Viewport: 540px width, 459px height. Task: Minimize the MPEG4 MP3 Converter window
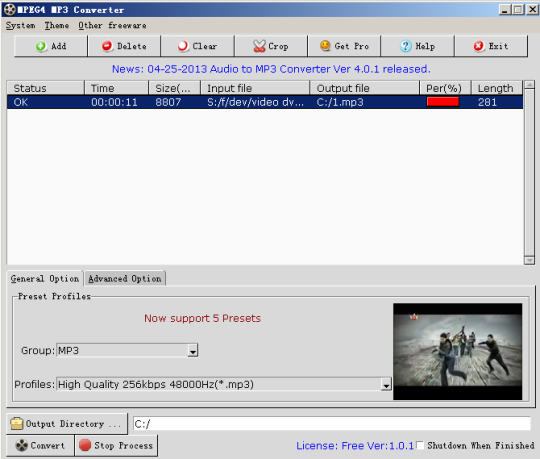pos(505,9)
